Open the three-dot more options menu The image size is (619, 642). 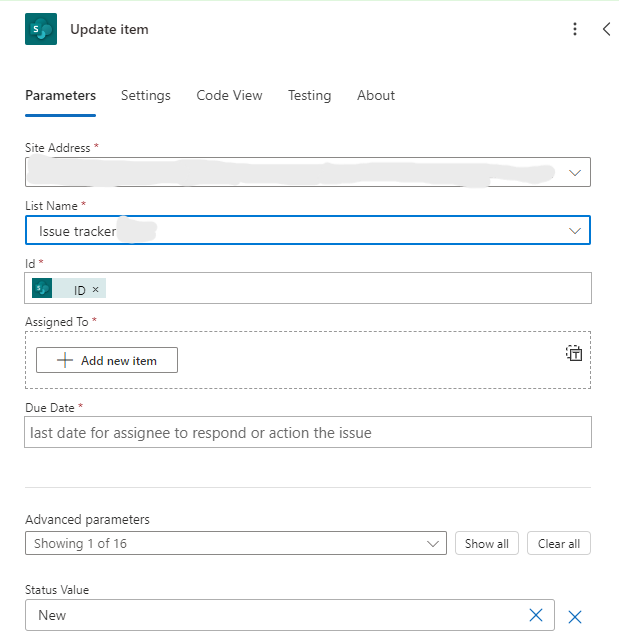(575, 29)
